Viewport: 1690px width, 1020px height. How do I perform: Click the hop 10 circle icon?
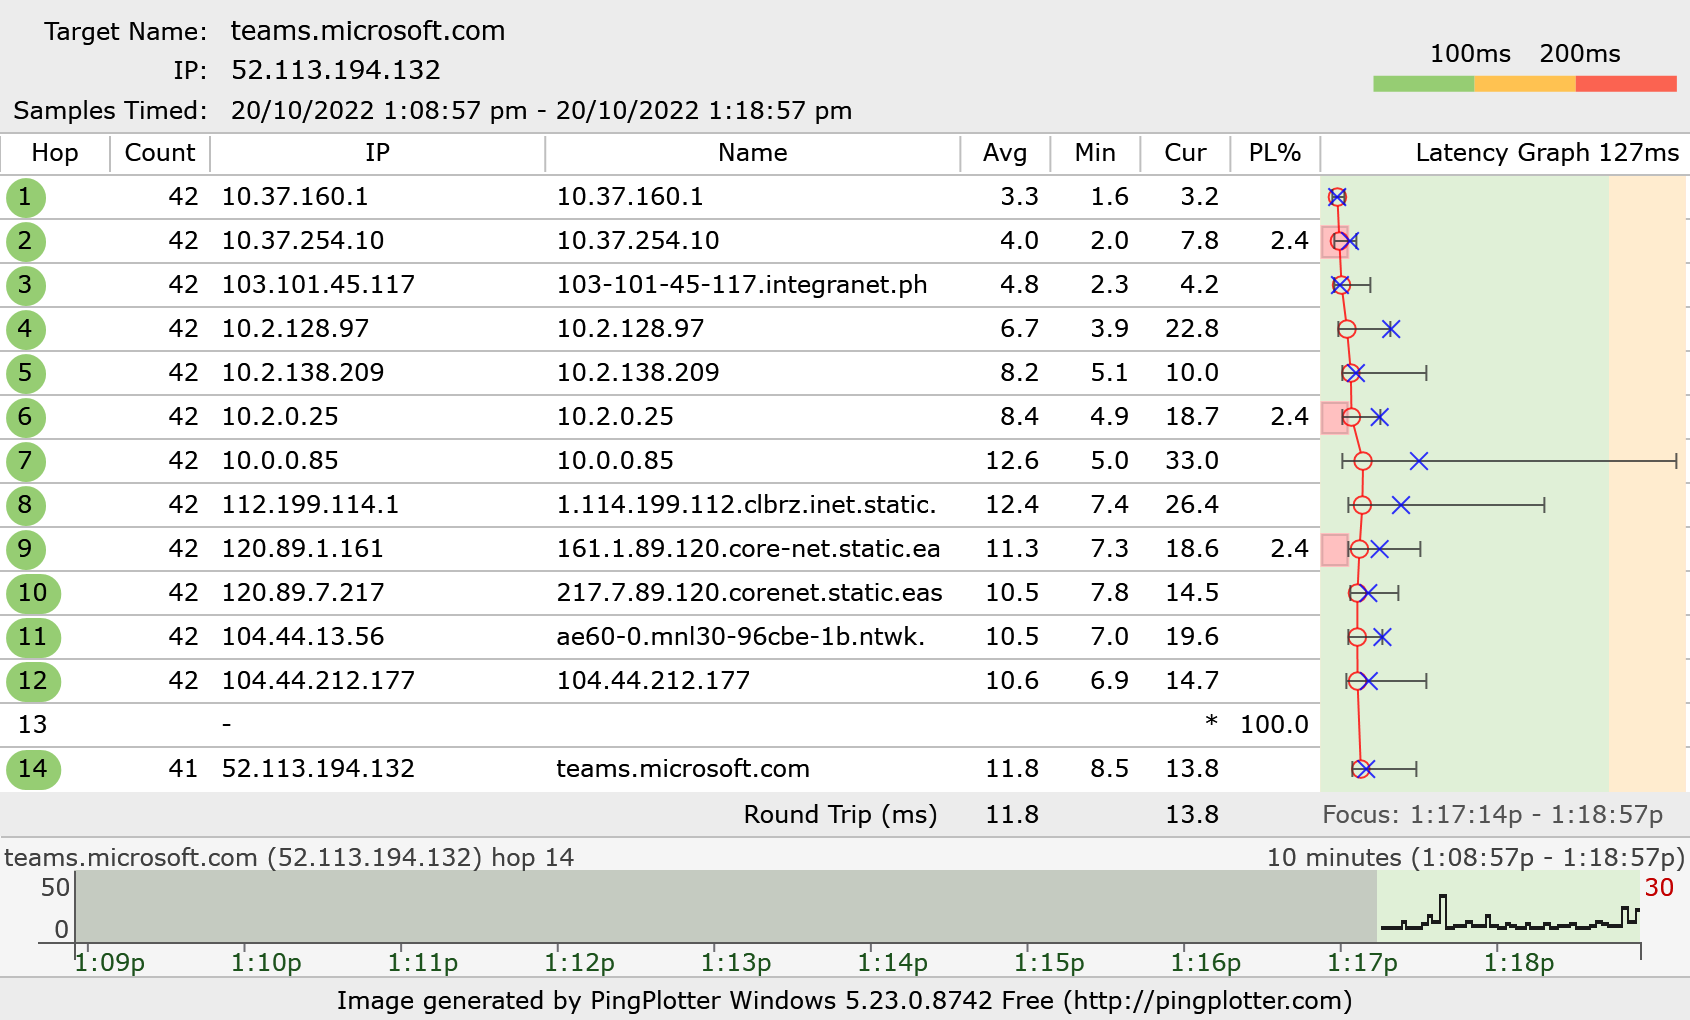[x=32, y=593]
